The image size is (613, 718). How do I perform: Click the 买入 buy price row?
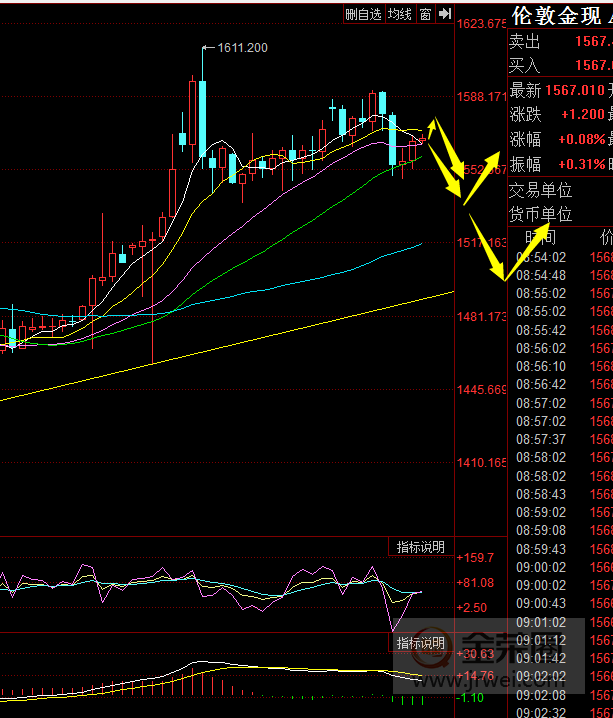click(x=560, y=65)
